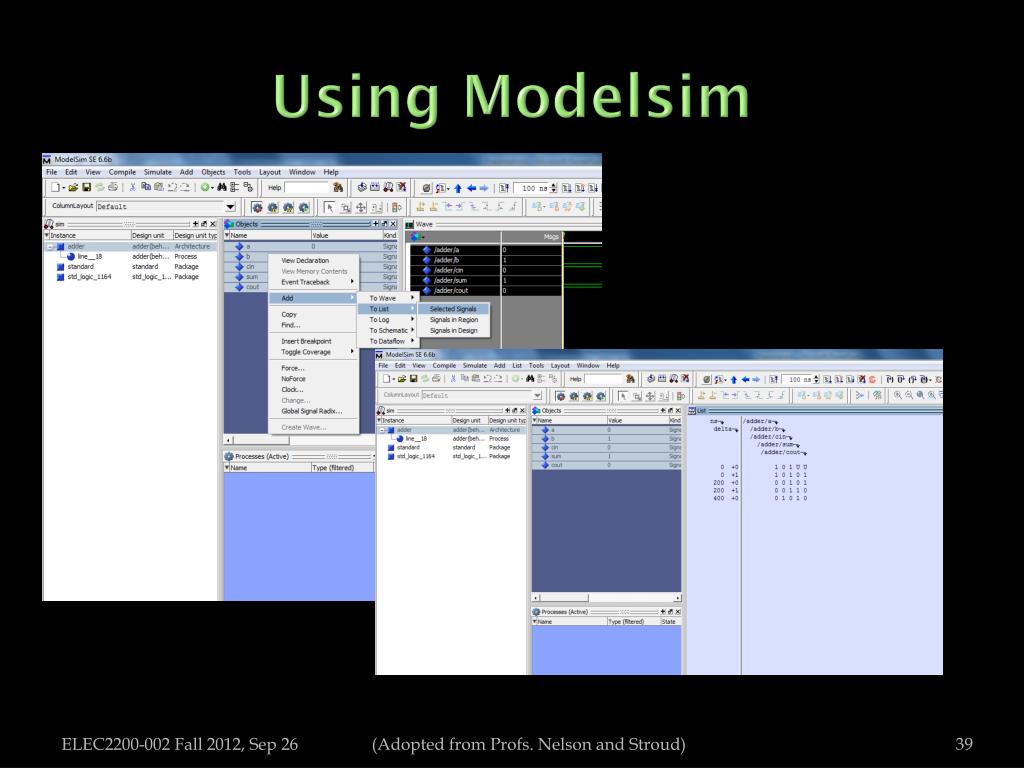Select Force... in the context menu
Image resolution: width=1024 pixels, height=768 pixels.
[291, 368]
